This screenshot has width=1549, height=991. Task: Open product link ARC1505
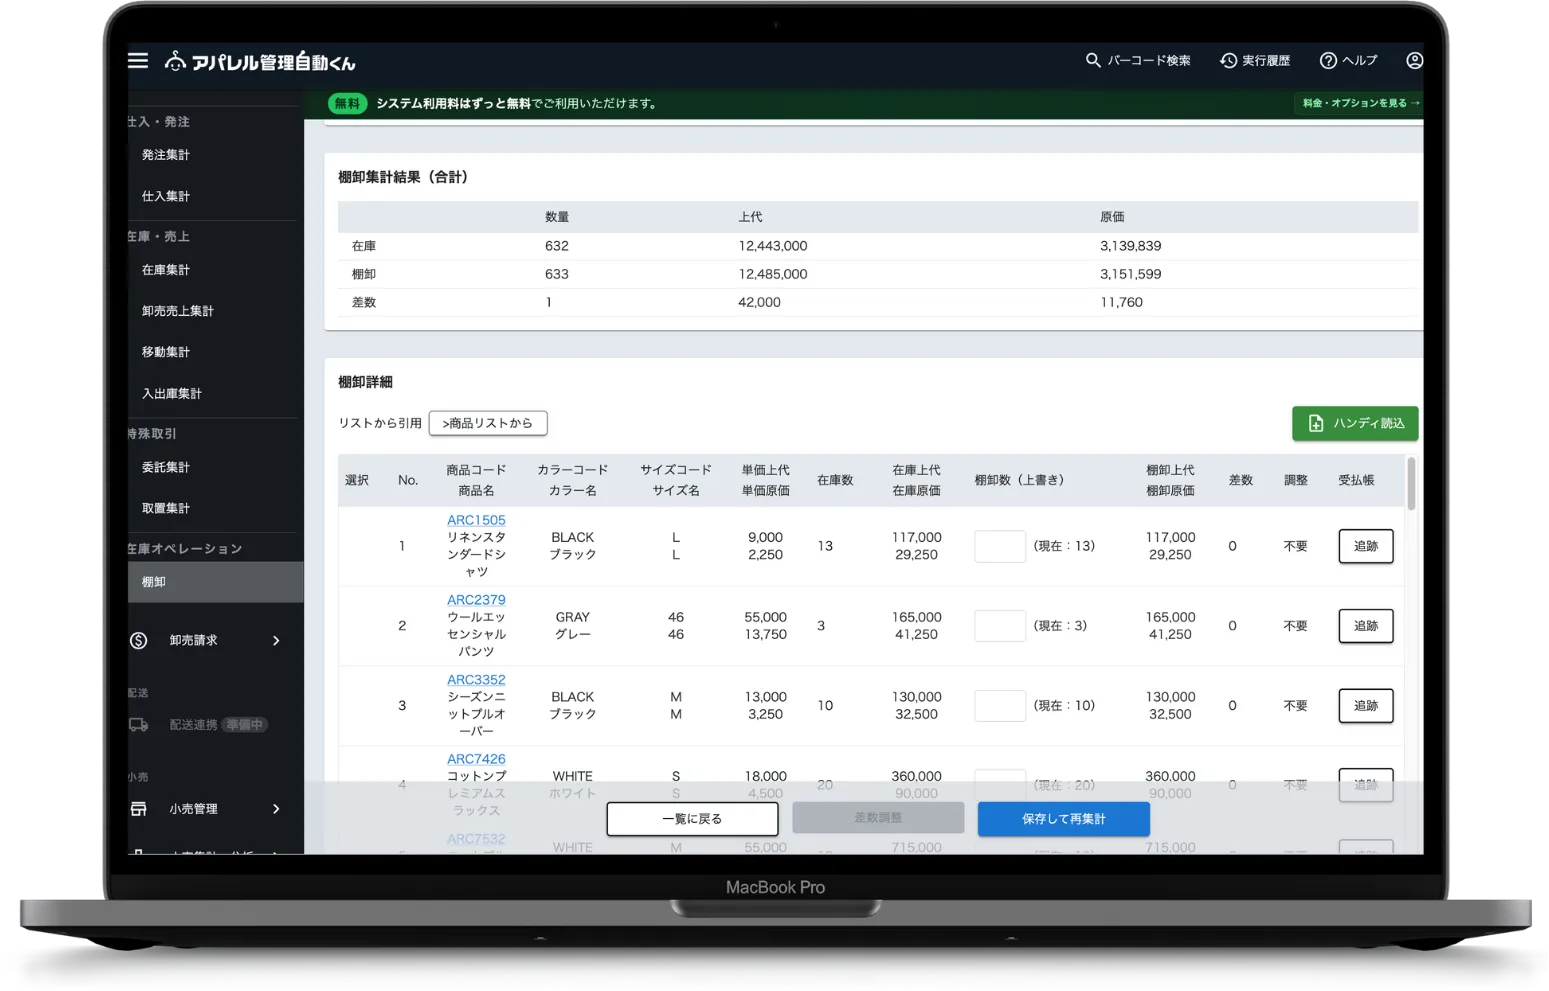tap(476, 520)
